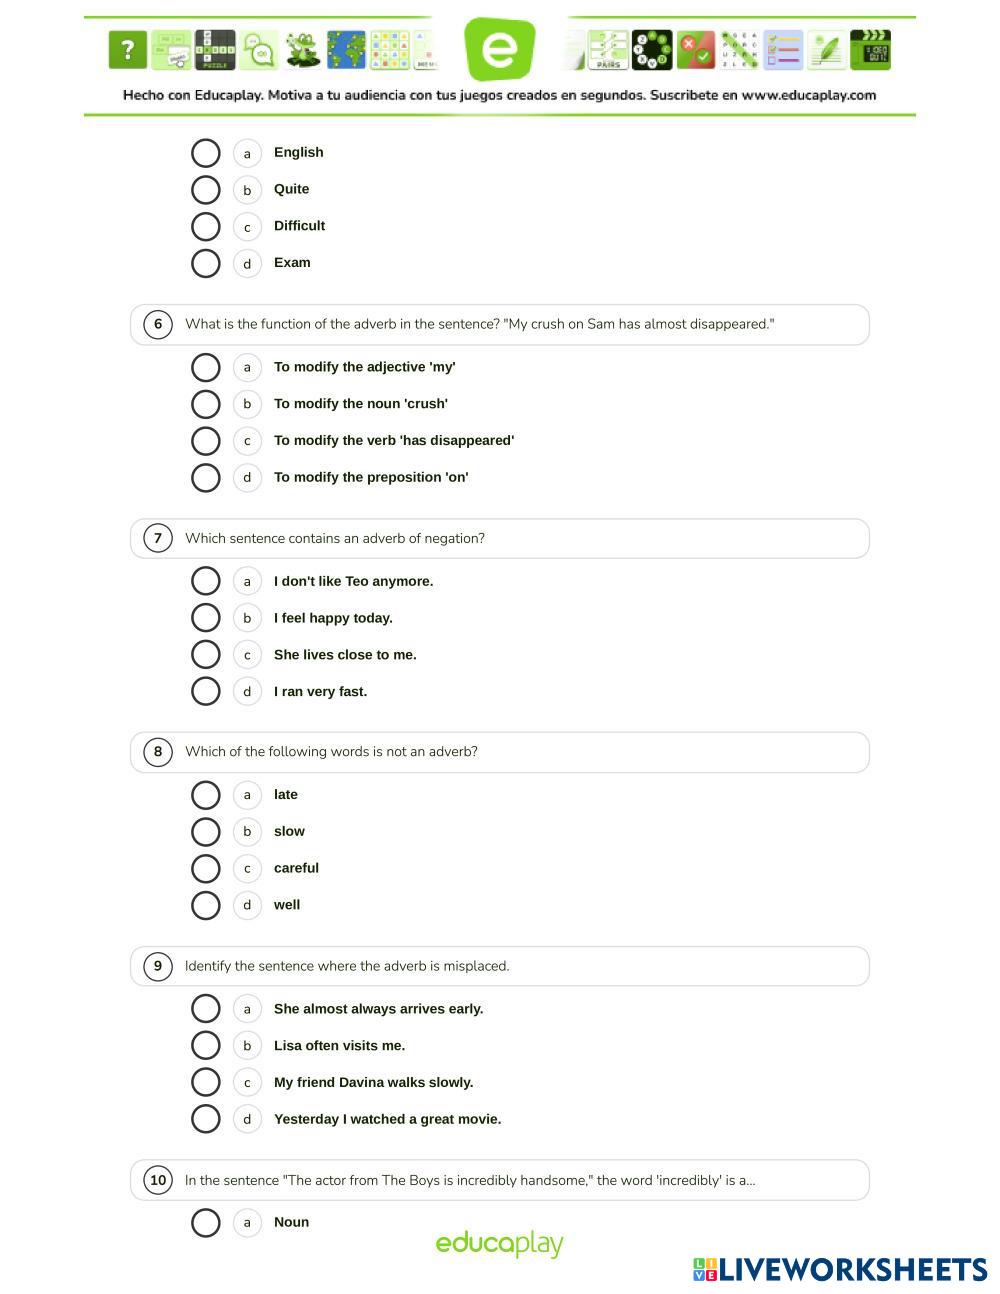Click the Liveworksheets logo
This screenshot has height=1294, width=1000.
(x=840, y=1270)
